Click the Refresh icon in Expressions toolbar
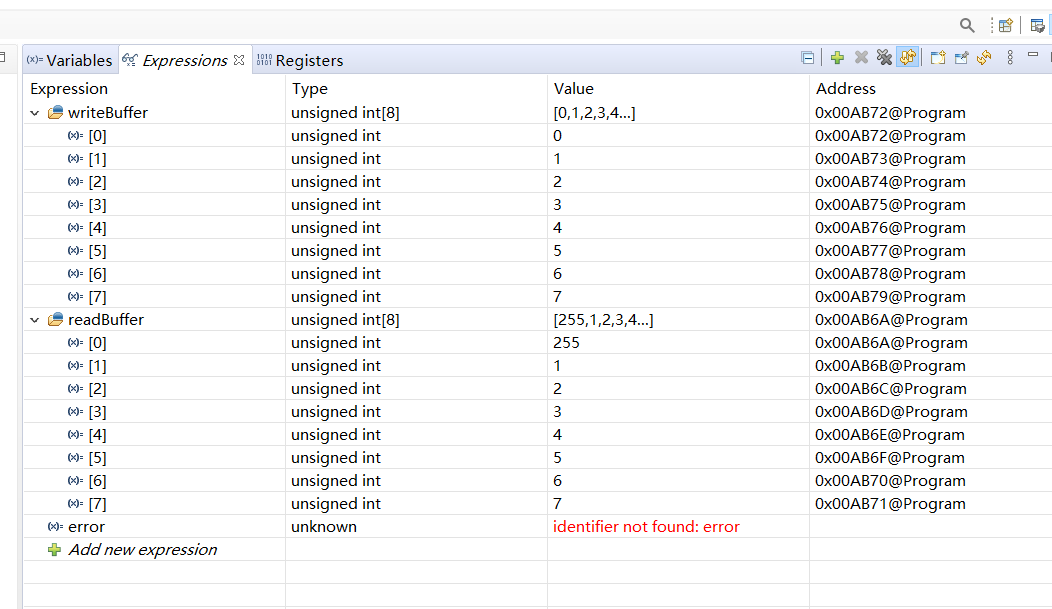 984,58
